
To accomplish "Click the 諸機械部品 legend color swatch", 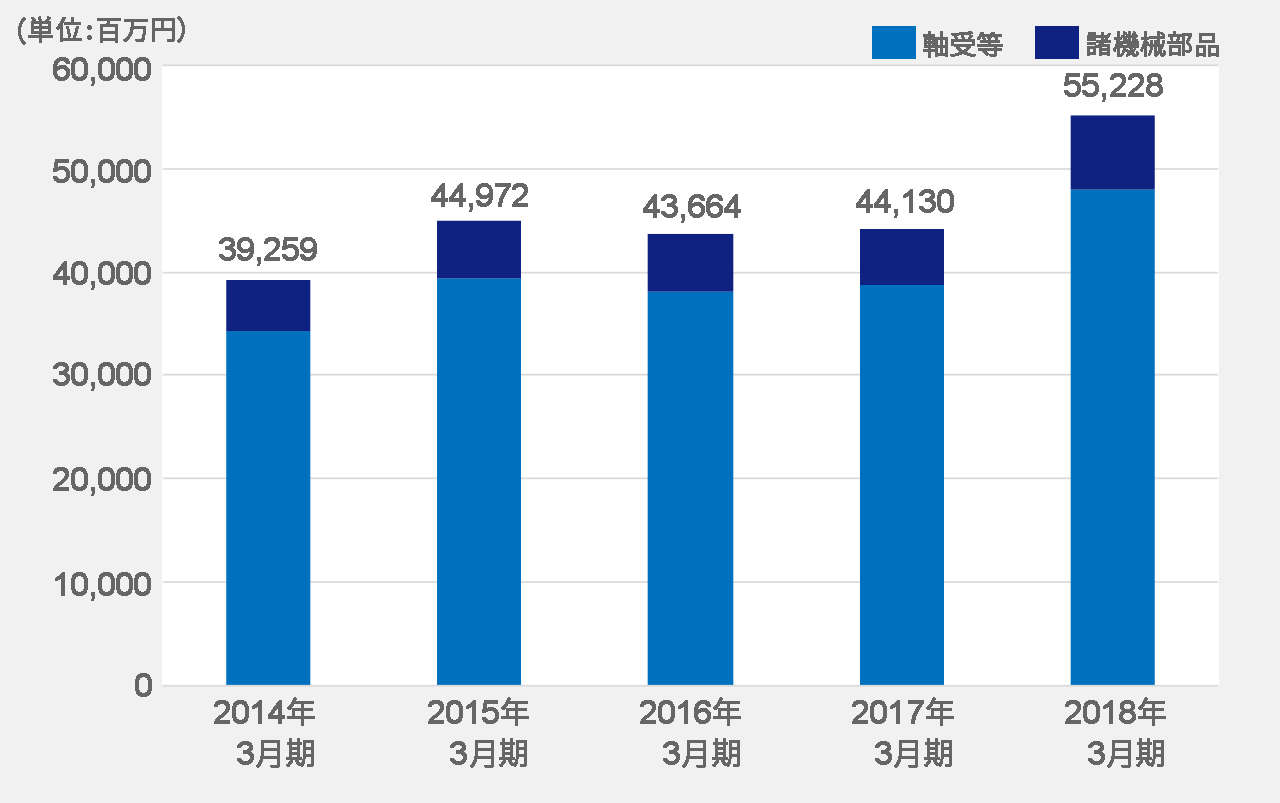I will point(1056,42).
